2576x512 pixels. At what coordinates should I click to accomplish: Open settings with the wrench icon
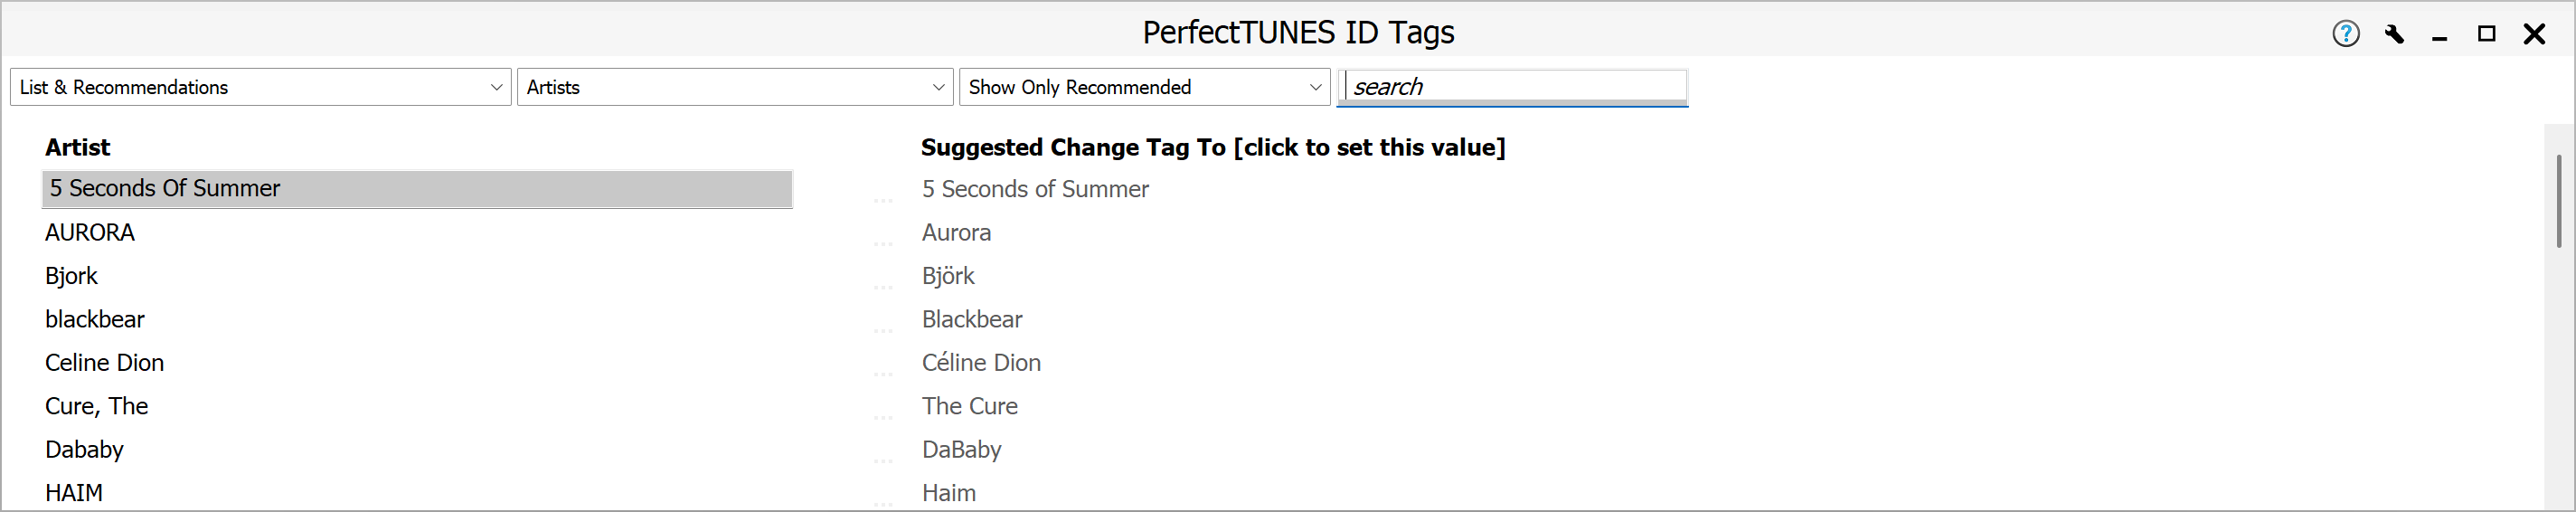pyautogui.click(x=2394, y=34)
